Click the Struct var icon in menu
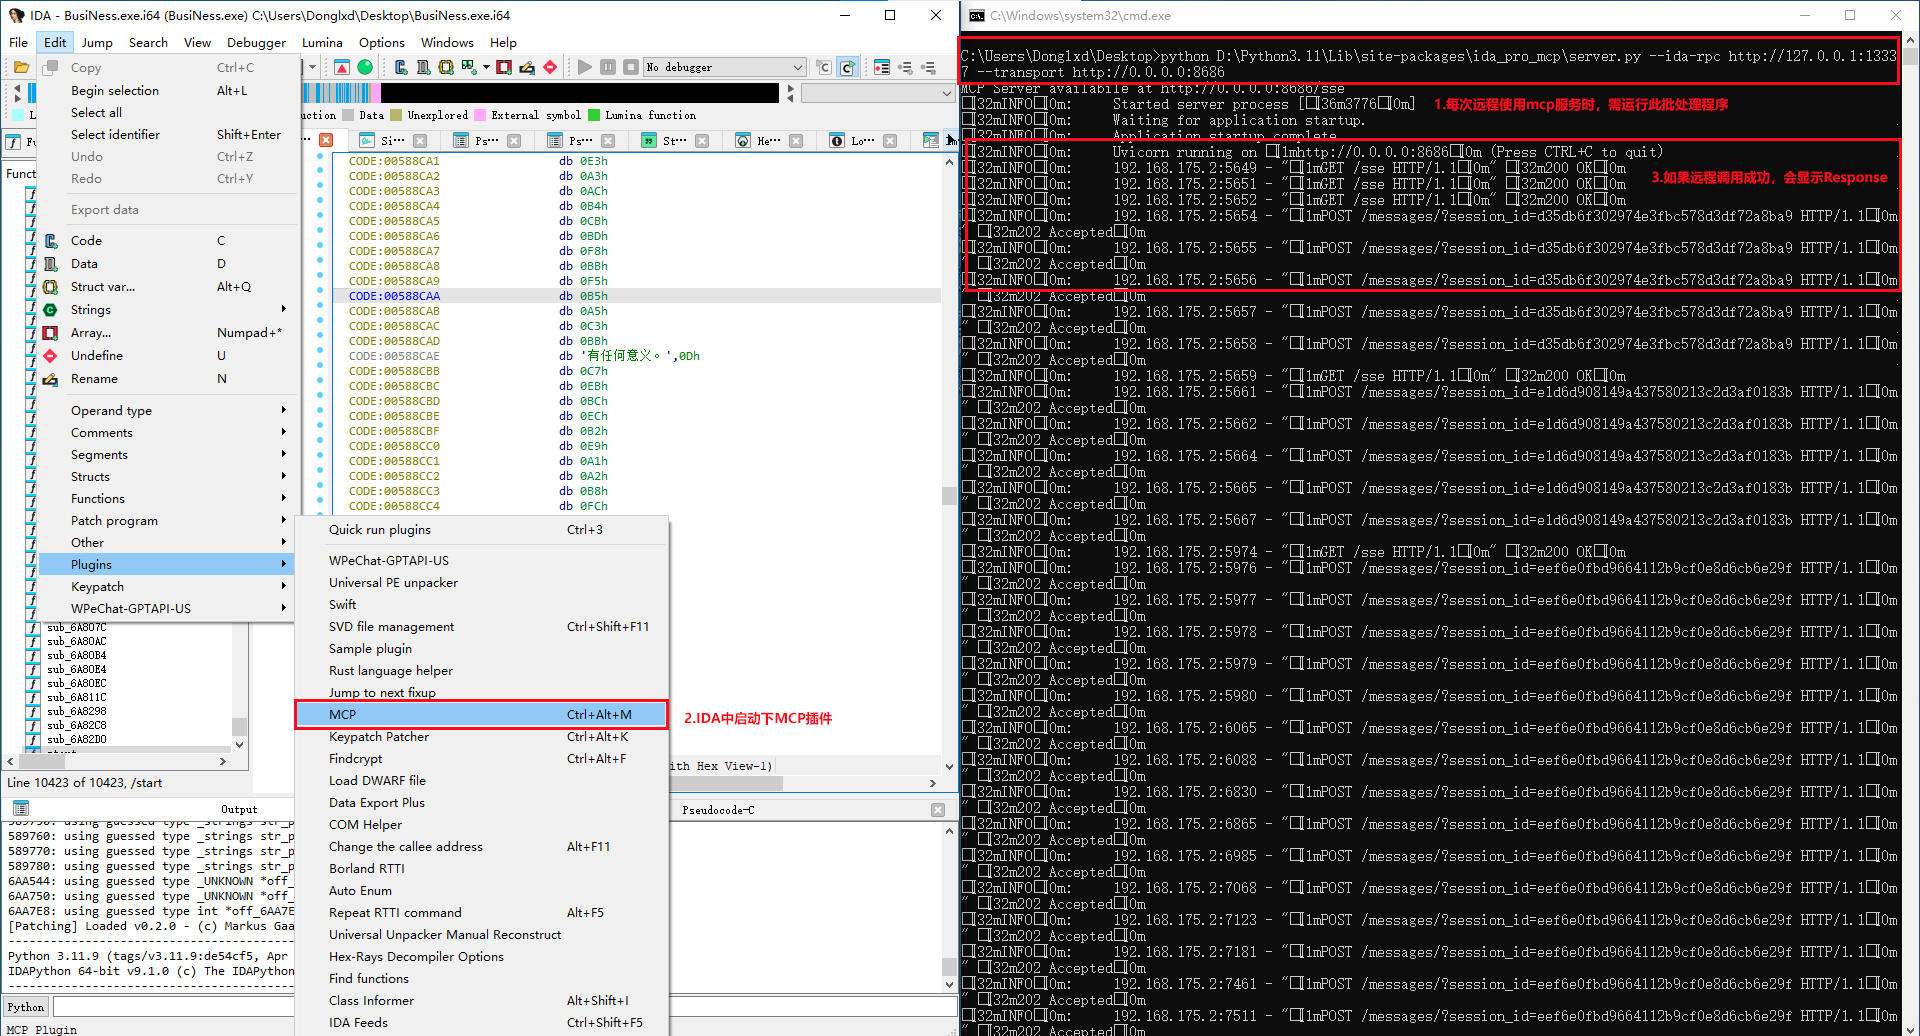Viewport: 1920px width, 1036px height. pos(51,287)
